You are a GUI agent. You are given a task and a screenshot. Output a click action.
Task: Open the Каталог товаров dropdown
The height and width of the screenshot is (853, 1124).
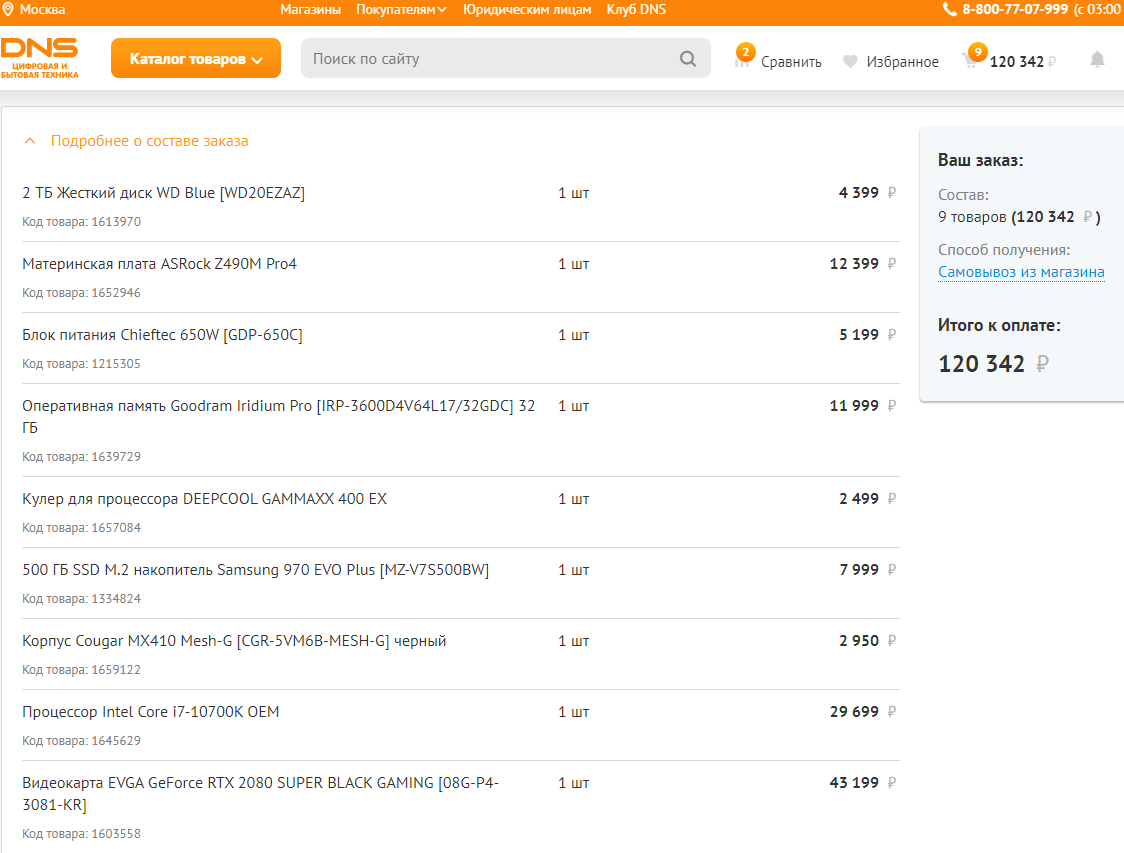[196, 58]
